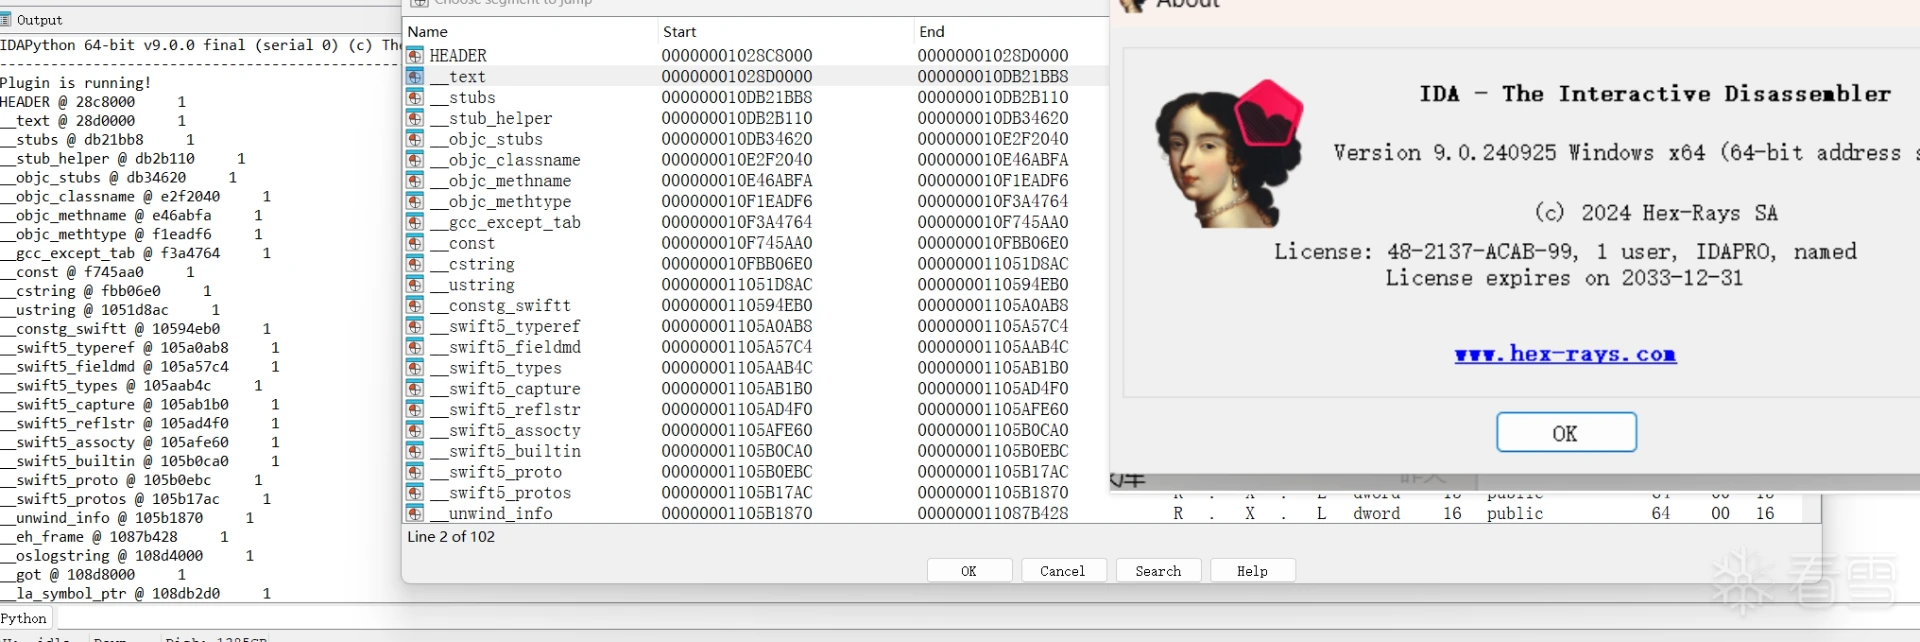Select the __cstring segment name
The width and height of the screenshot is (1920, 642).
tap(472, 264)
